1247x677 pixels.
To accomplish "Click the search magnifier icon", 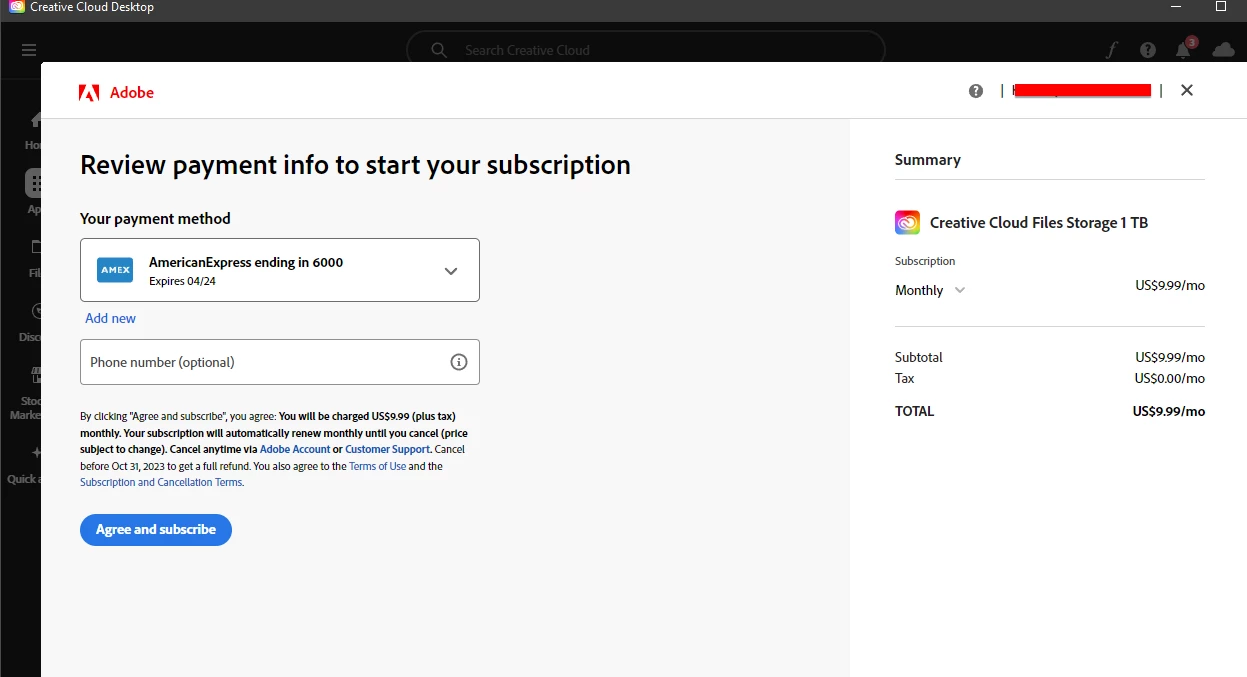I will click(439, 50).
